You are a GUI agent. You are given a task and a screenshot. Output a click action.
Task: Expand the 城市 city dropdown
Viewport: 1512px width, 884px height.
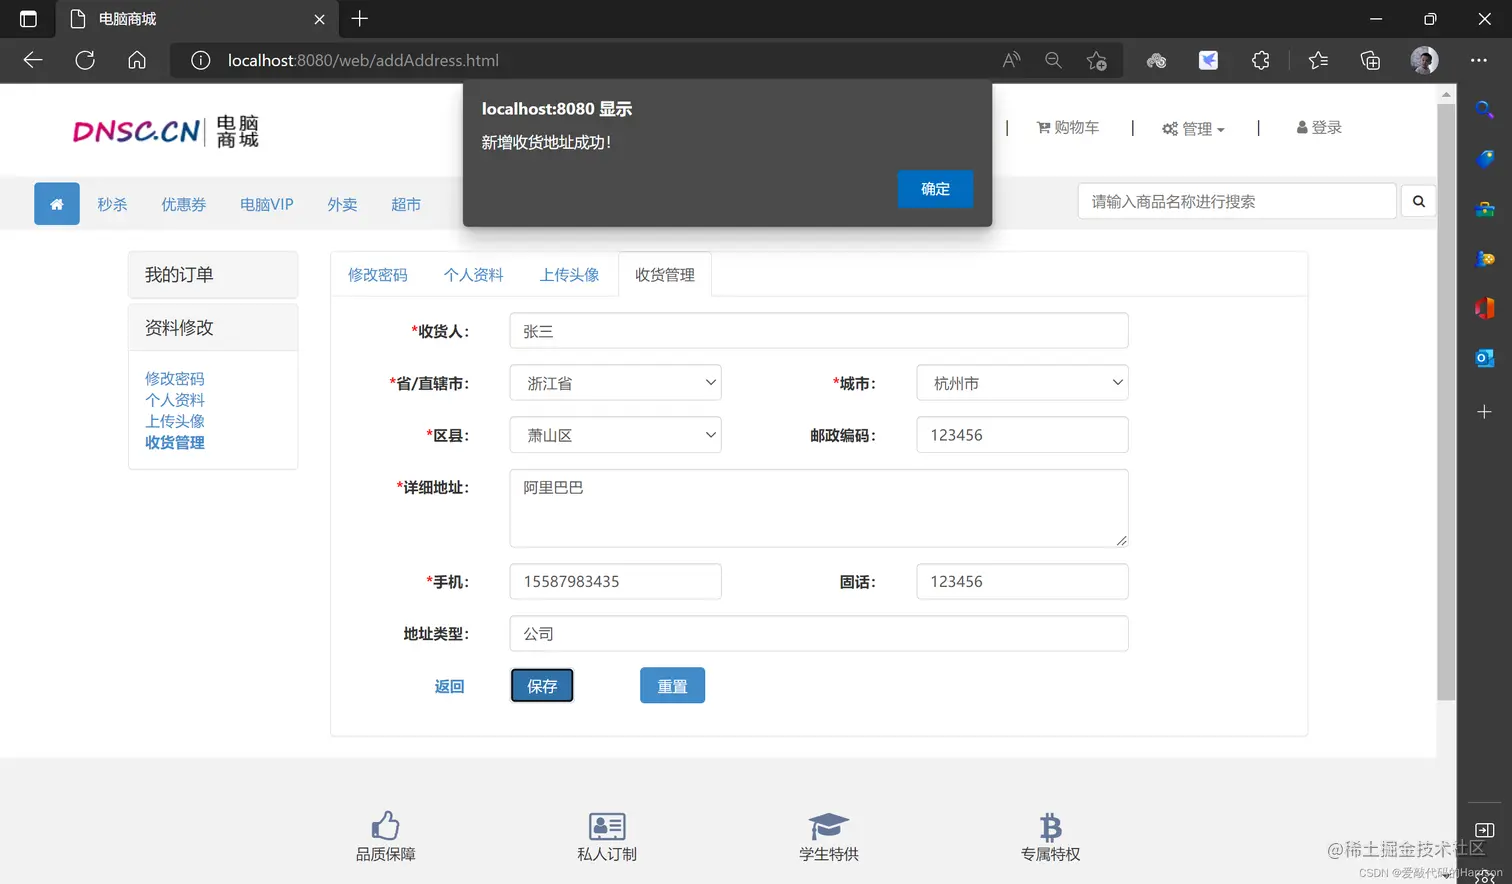[1021, 382]
